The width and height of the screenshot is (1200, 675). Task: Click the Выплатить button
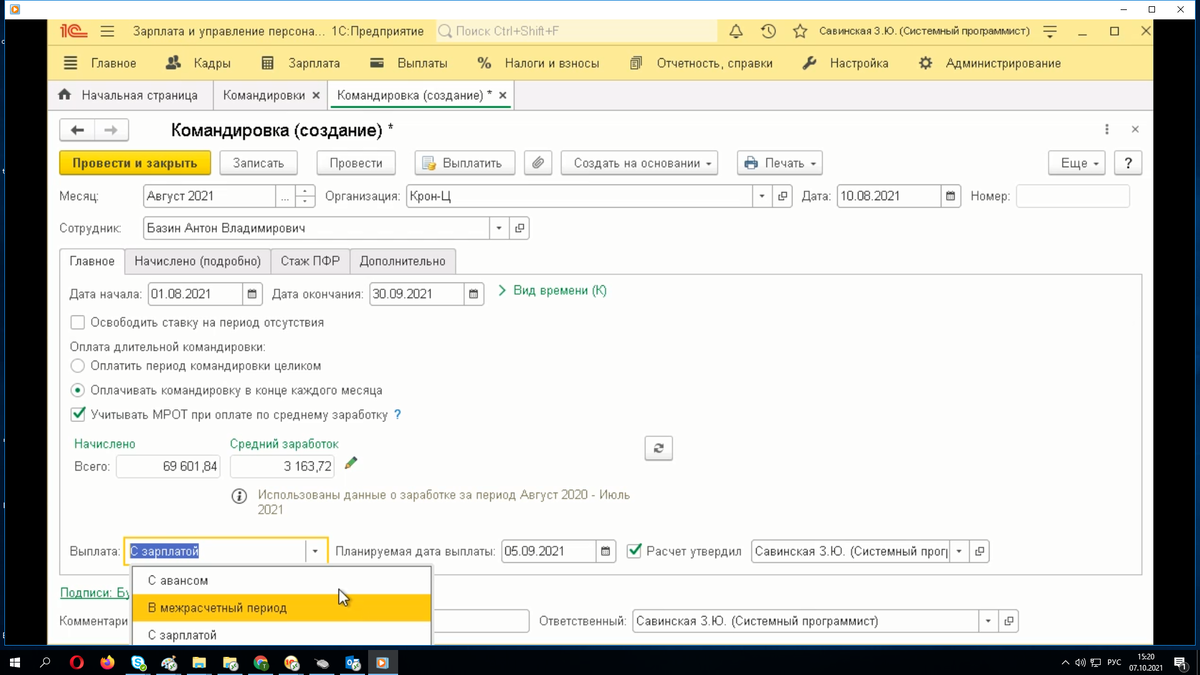(465, 163)
